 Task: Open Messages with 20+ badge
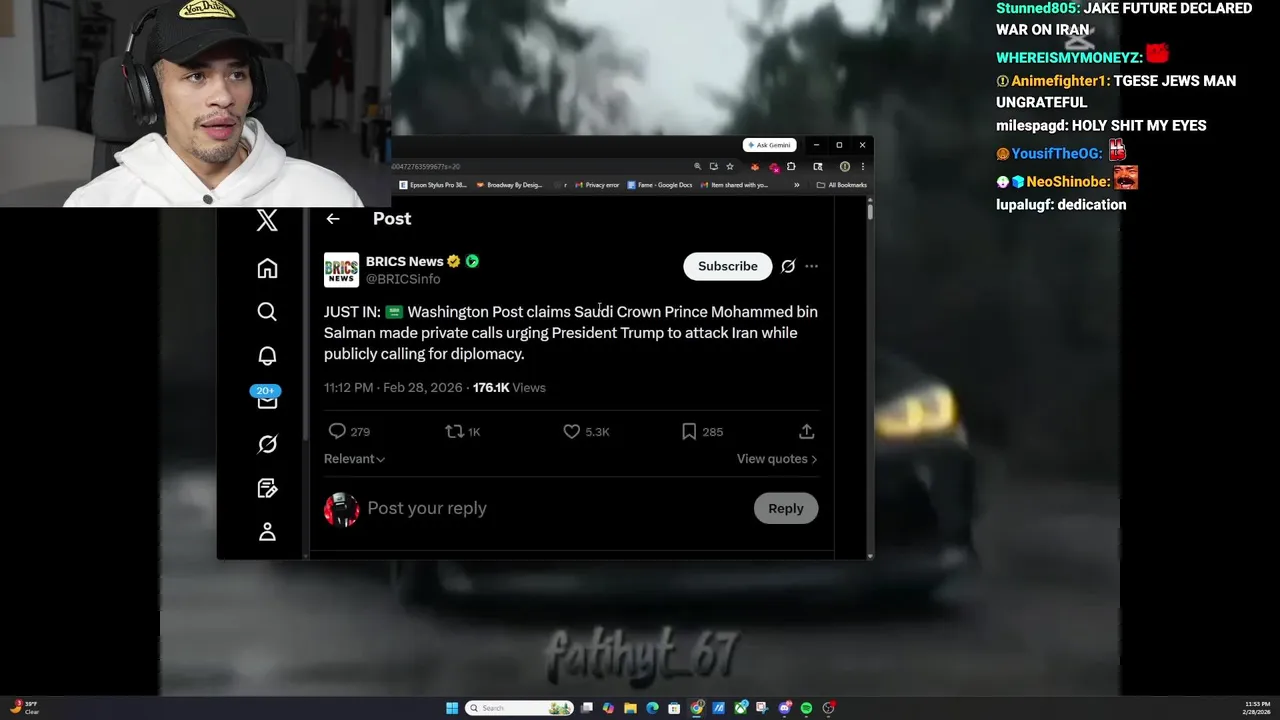(x=266, y=398)
